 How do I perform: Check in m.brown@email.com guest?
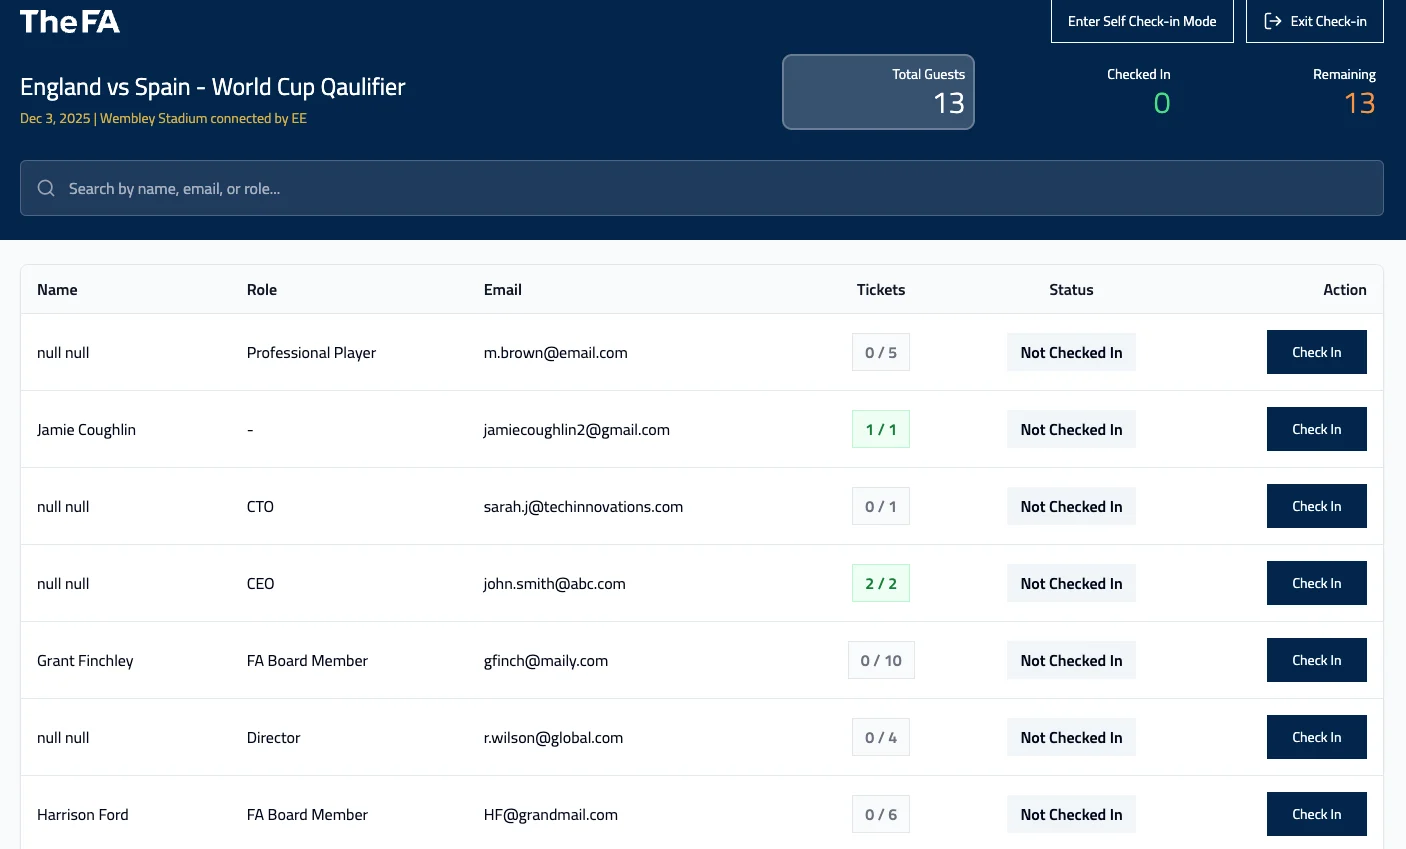click(x=1316, y=352)
